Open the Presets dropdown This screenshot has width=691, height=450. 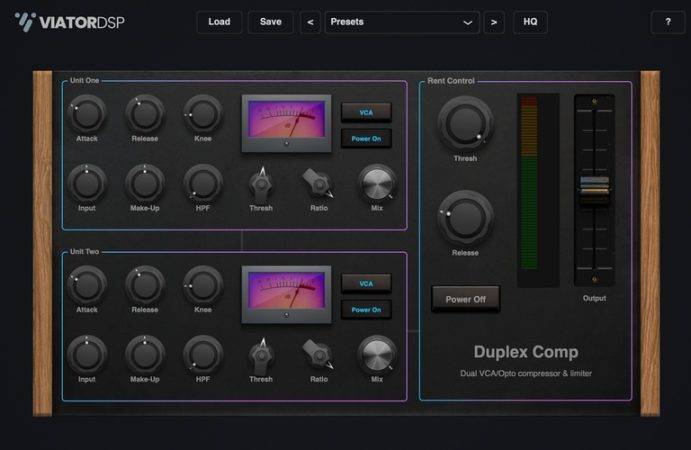[402, 22]
